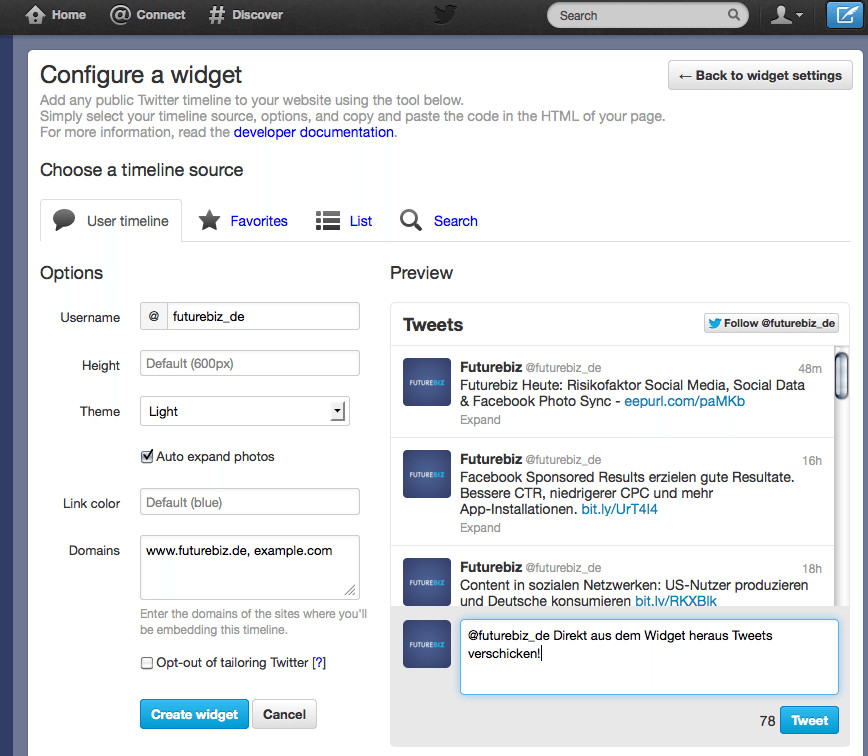Click the 16h tweet timestamp
Screen dimensions: 868x756
(812, 460)
